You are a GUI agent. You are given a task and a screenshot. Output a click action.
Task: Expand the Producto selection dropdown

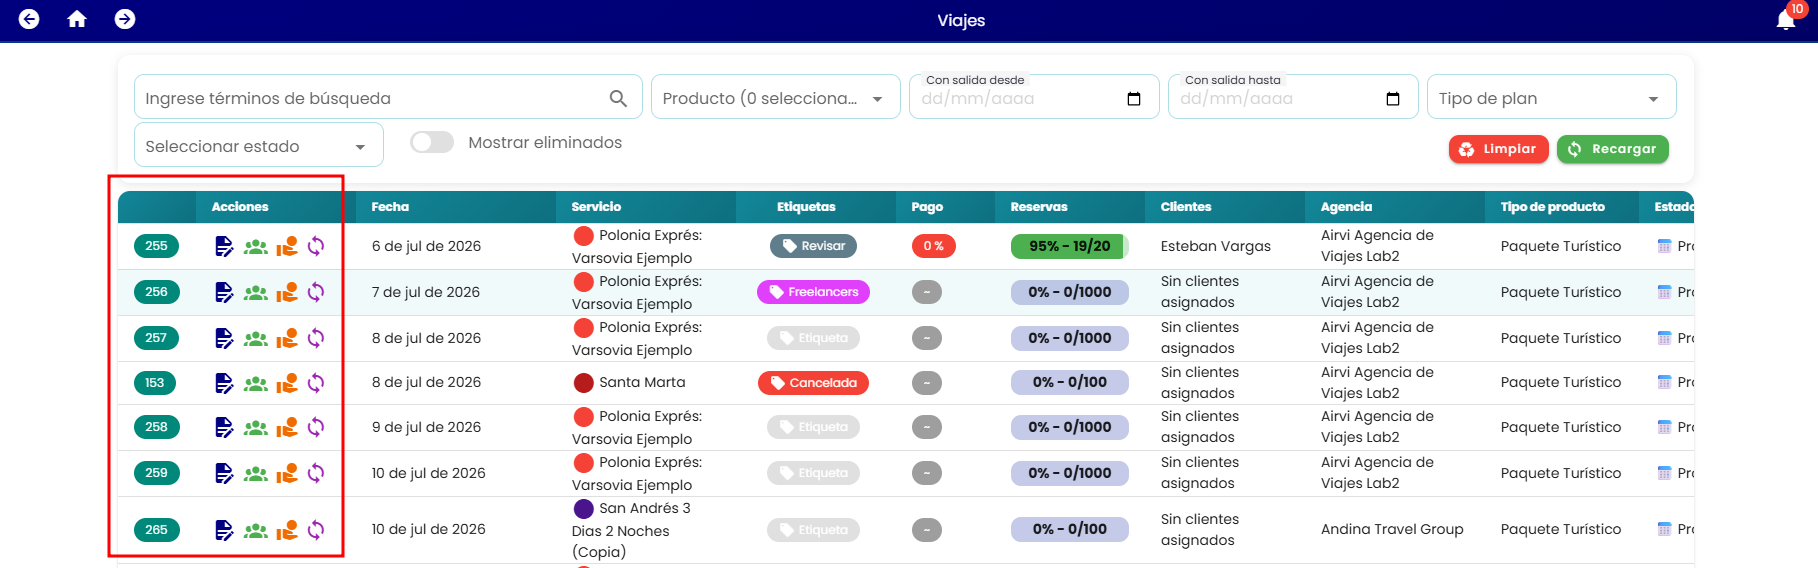click(776, 98)
